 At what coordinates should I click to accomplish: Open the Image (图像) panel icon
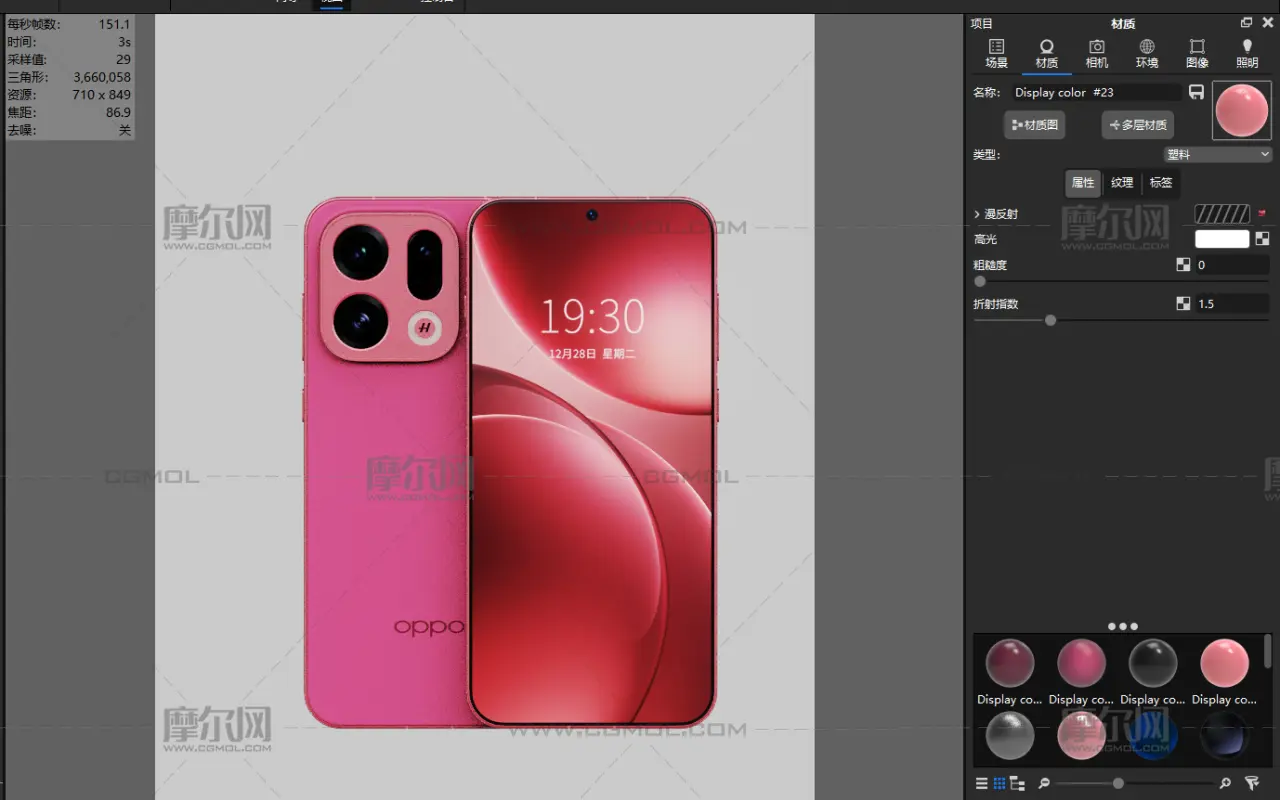(1197, 53)
